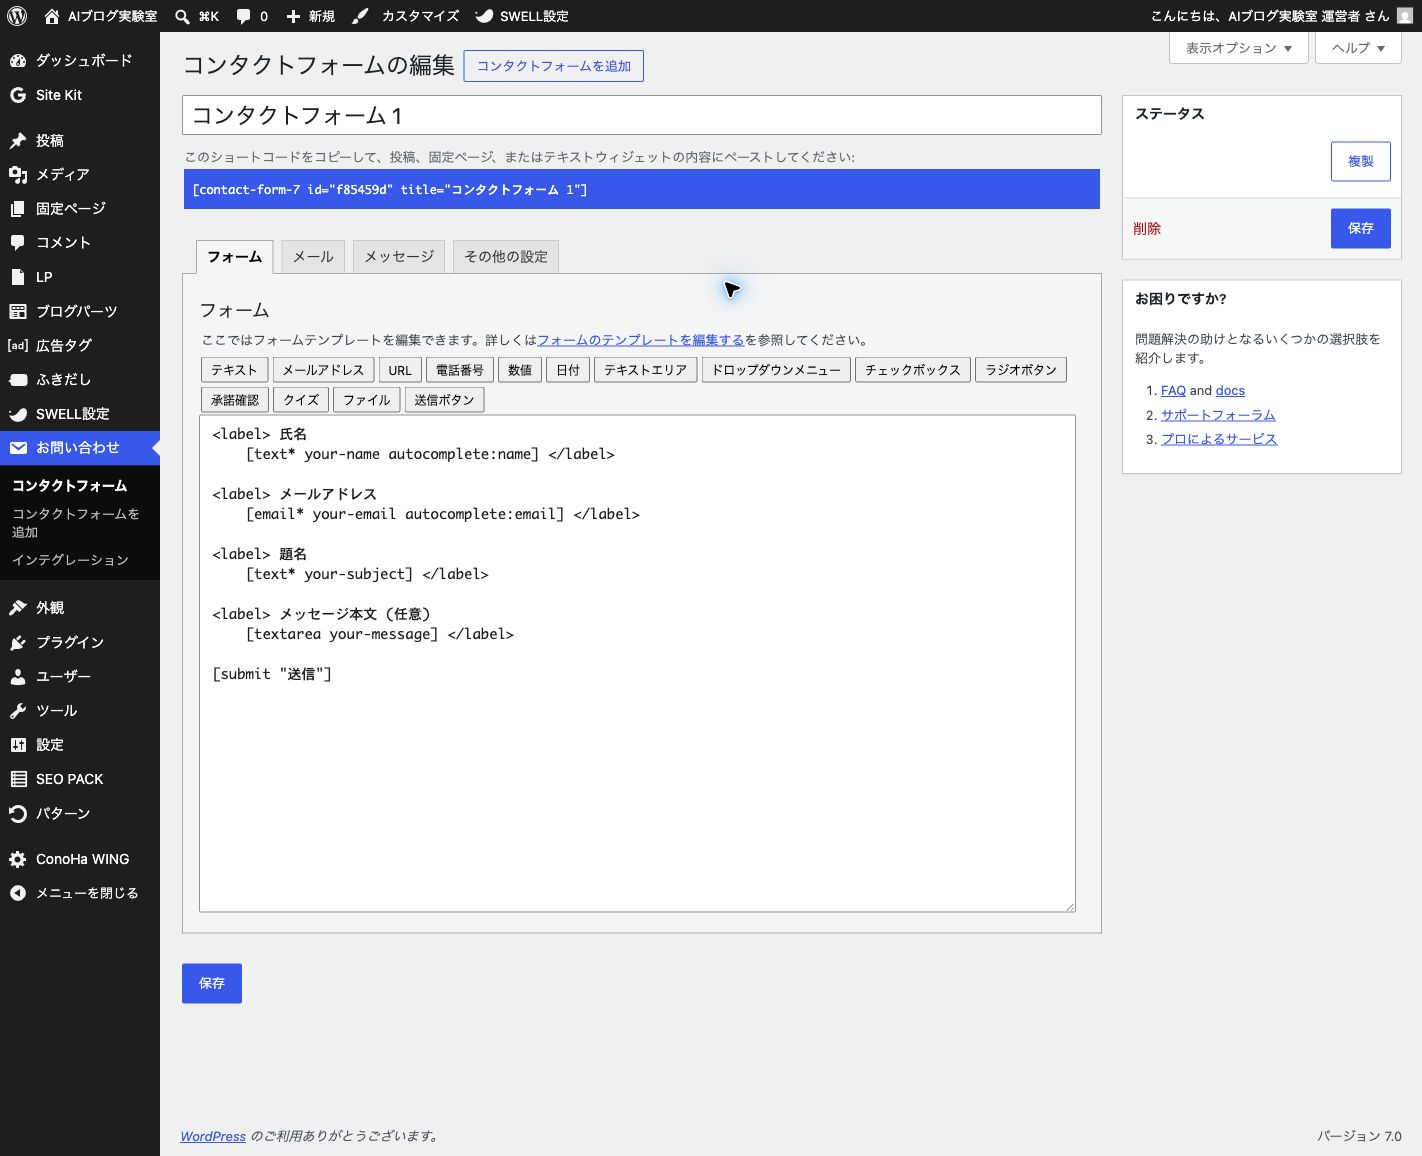Click the WordPress logo icon in admin bar
The image size is (1422, 1156).
pyautogui.click(x=17, y=16)
